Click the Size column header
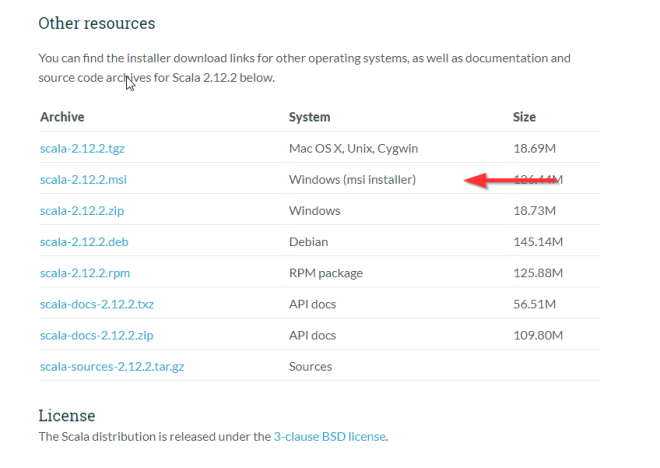 [524, 117]
